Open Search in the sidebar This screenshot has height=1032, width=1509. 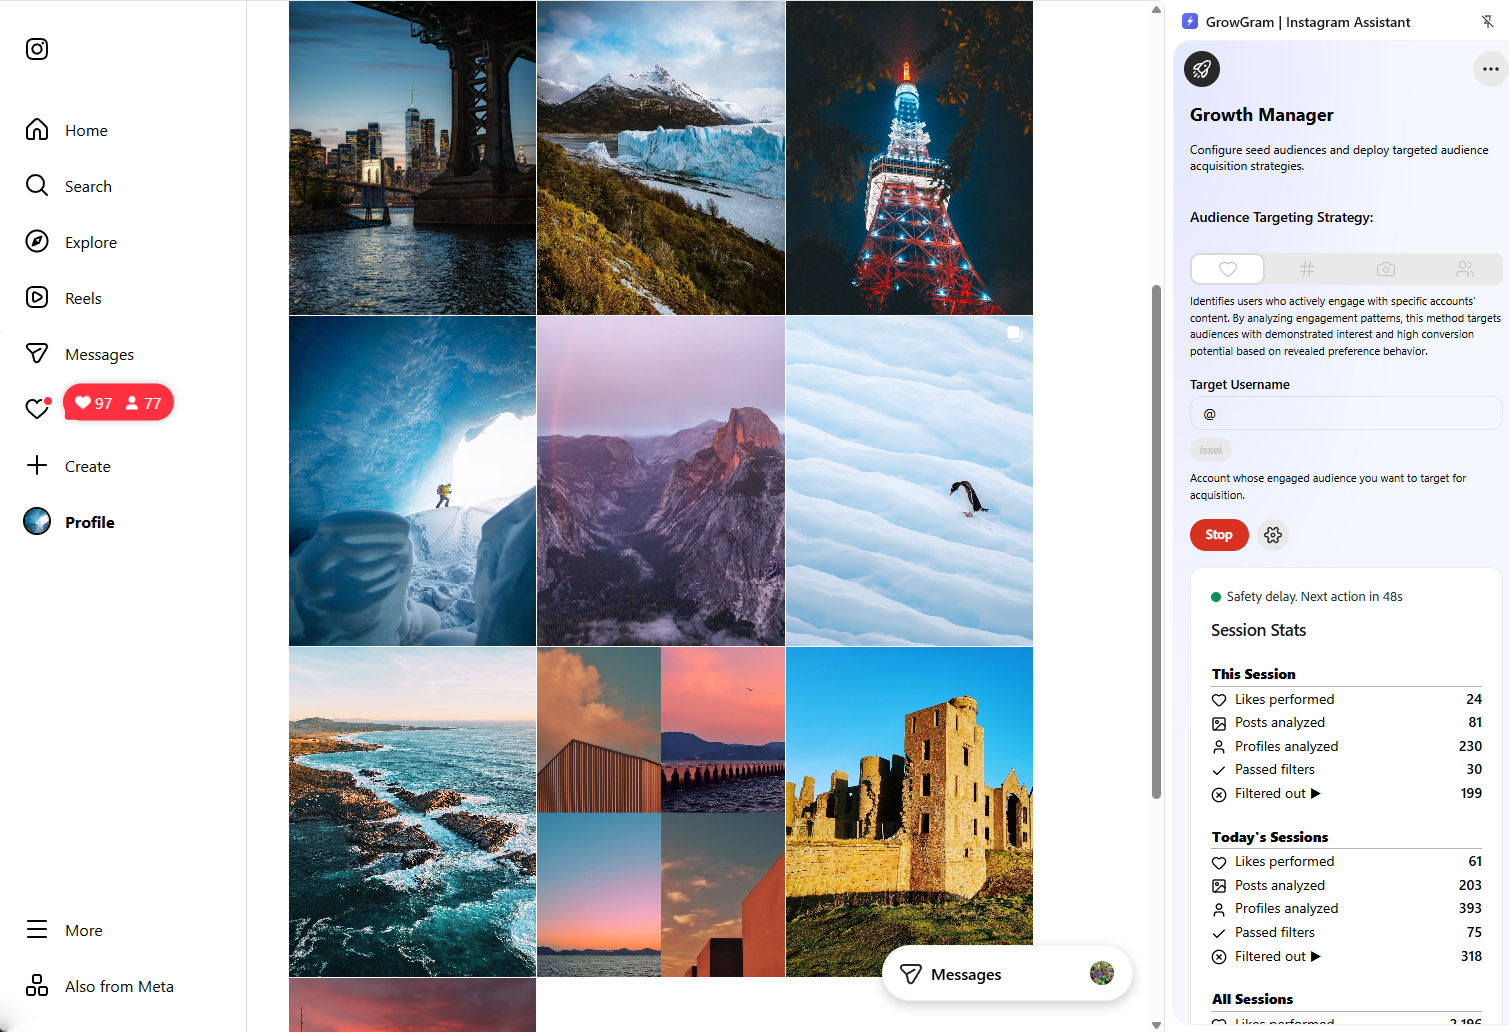click(69, 186)
